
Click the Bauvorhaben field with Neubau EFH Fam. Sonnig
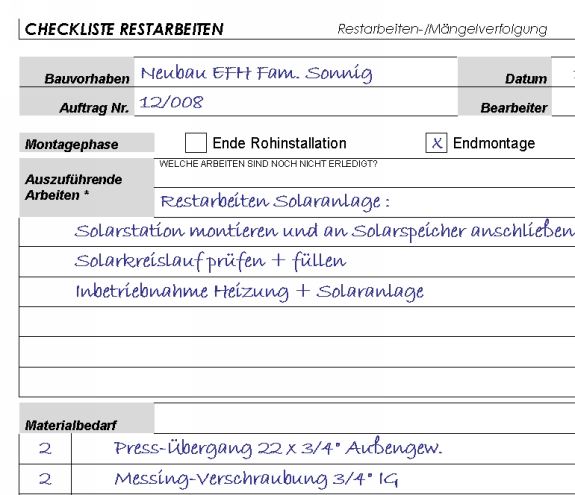point(296,72)
